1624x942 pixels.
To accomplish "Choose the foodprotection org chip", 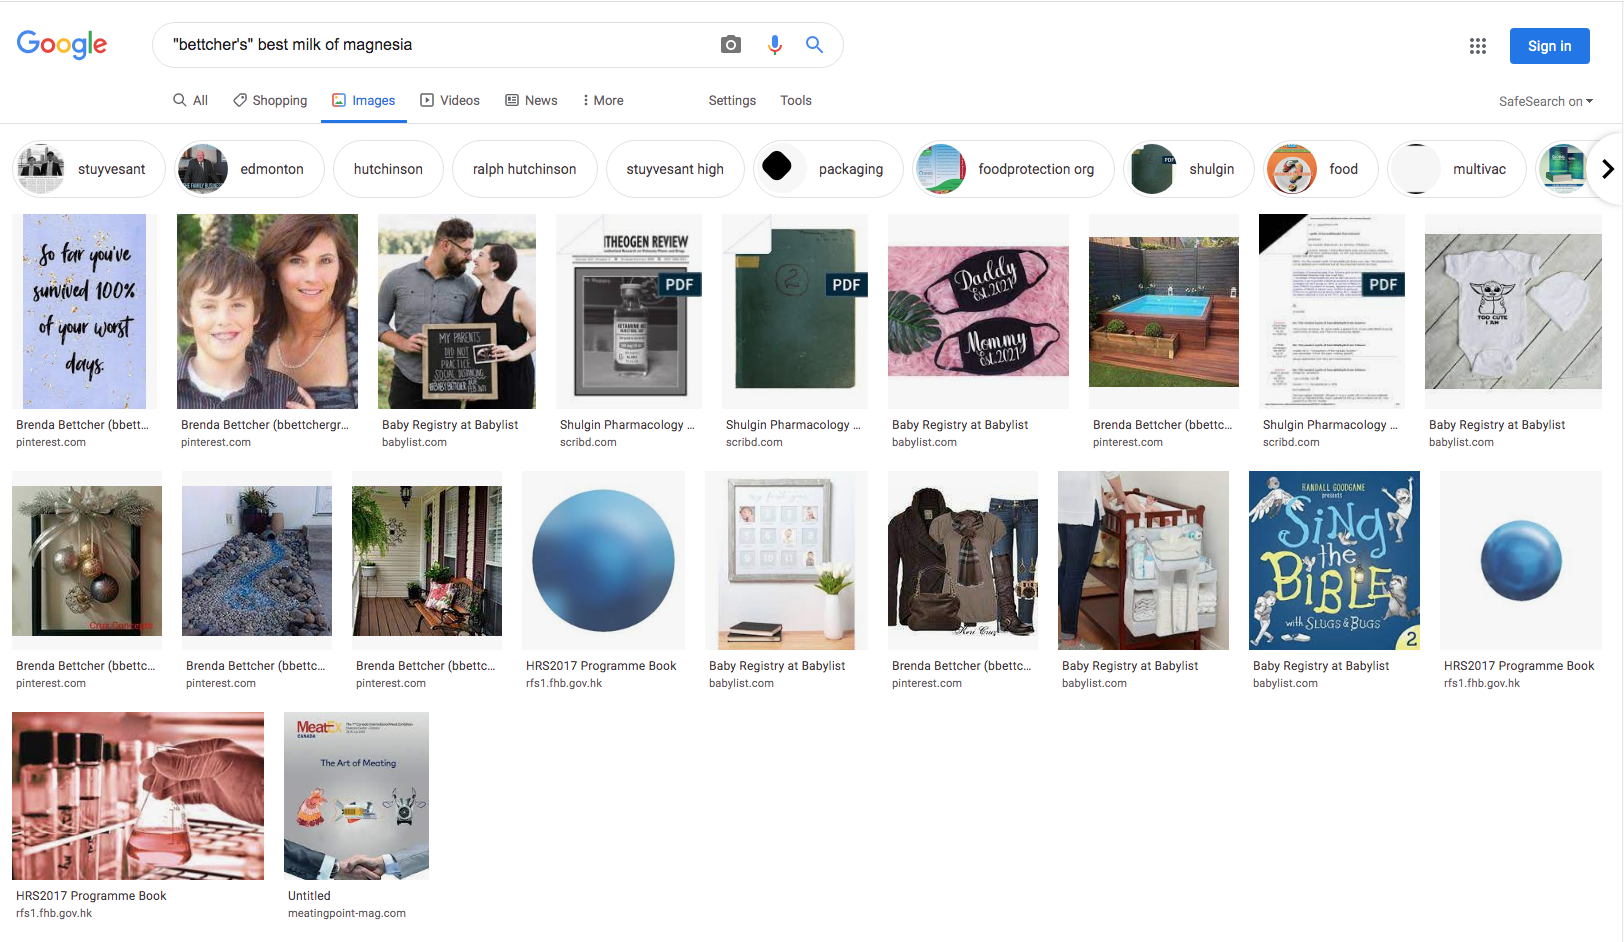I will pos(1013,169).
